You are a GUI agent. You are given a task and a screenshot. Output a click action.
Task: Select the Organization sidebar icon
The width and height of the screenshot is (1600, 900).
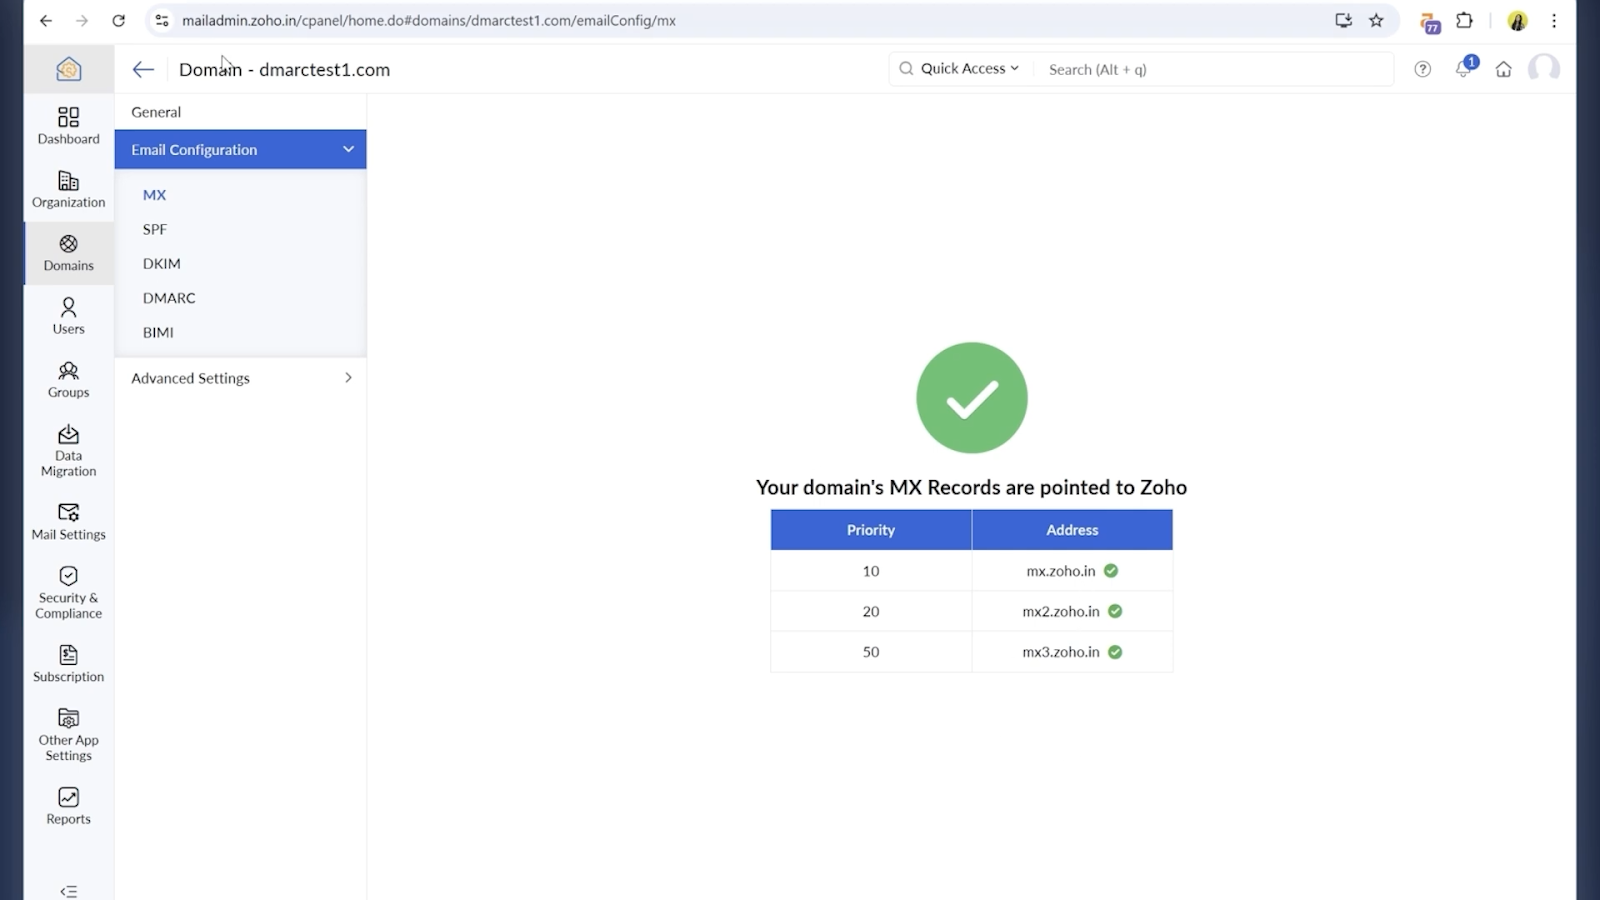[67, 189]
